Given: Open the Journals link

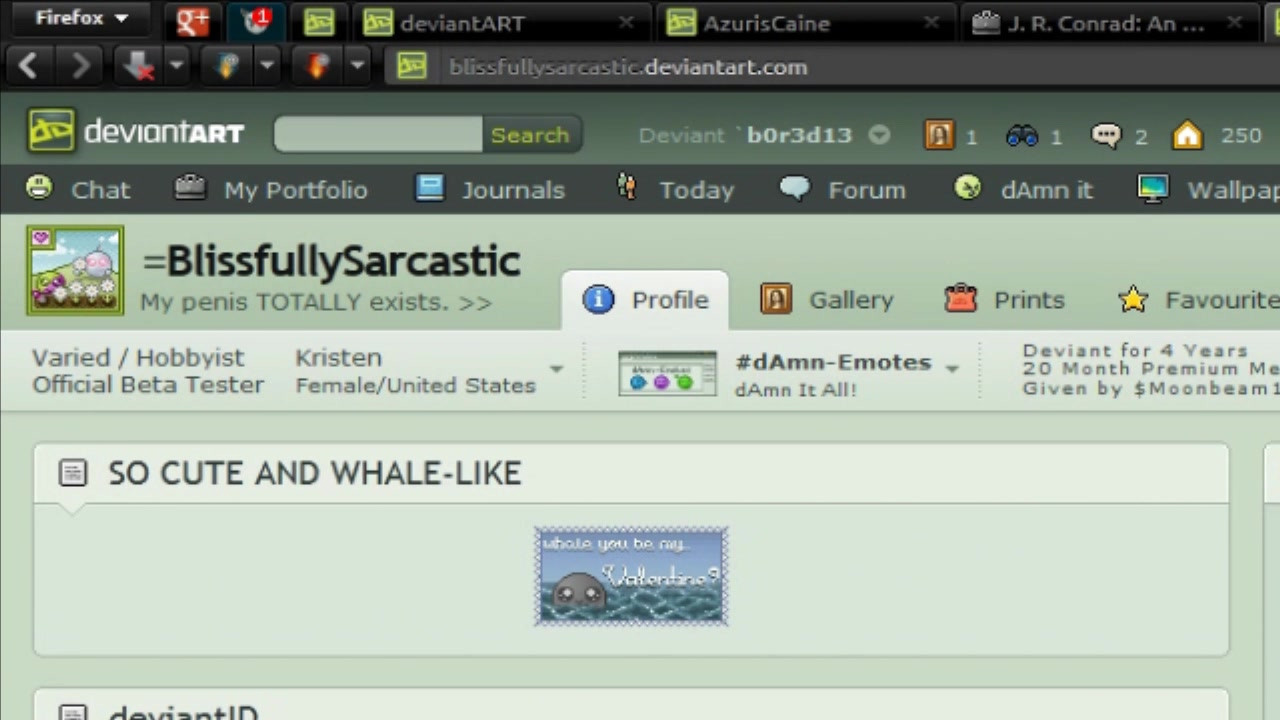Looking at the screenshot, I should click(513, 190).
